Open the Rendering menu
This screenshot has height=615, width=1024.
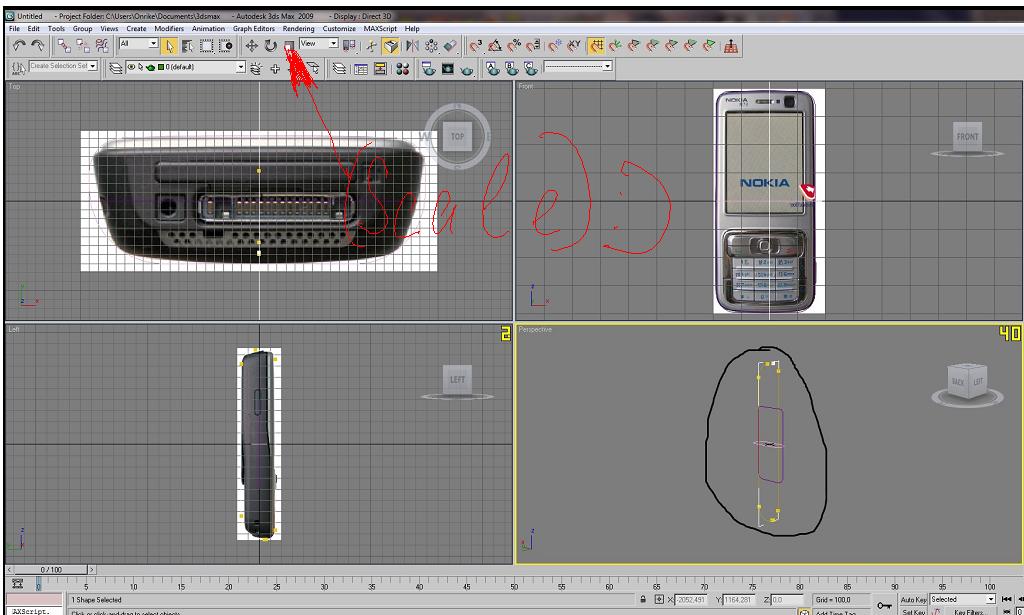[298, 29]
